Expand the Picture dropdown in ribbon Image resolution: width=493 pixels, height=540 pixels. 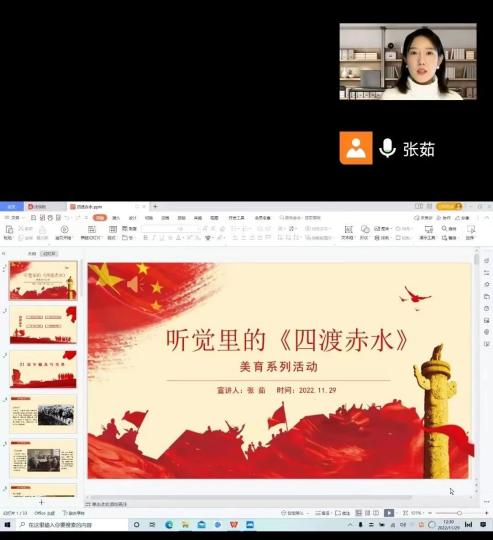[x=383, y=228]
